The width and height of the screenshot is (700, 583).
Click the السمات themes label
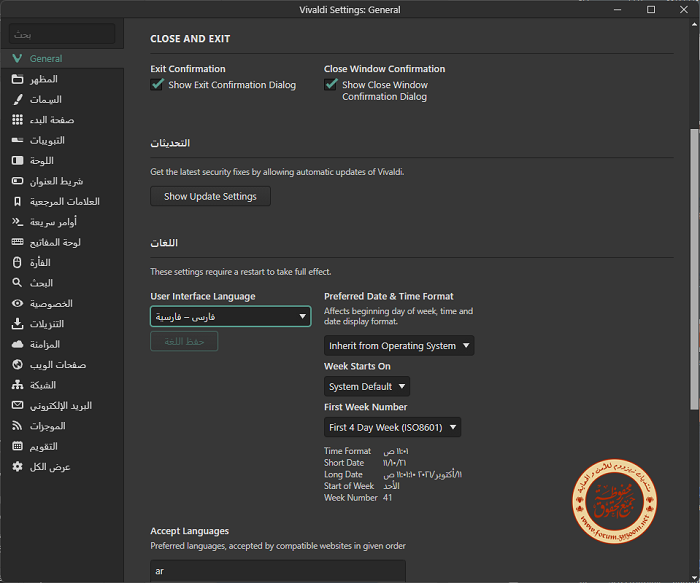(46, 100)
